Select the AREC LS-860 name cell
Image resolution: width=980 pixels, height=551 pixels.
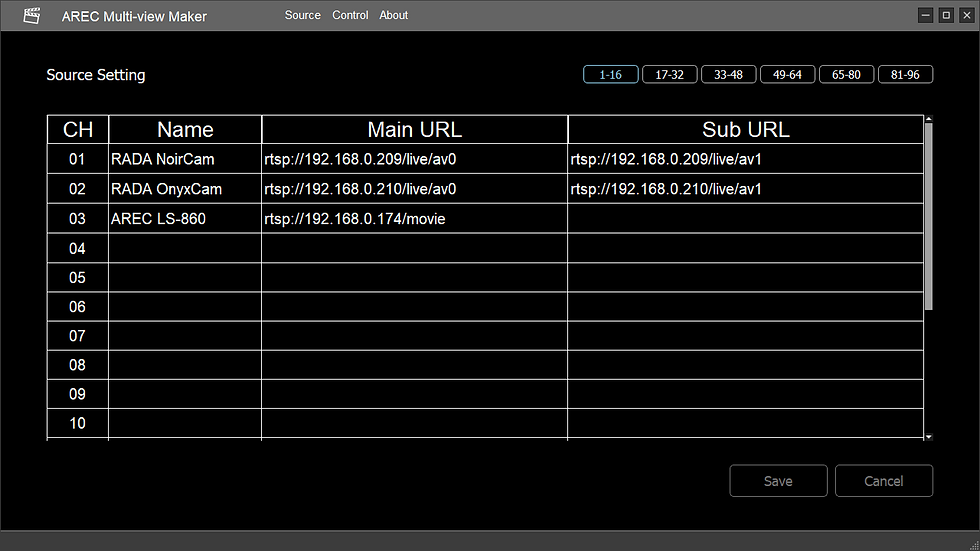(185, 219)
